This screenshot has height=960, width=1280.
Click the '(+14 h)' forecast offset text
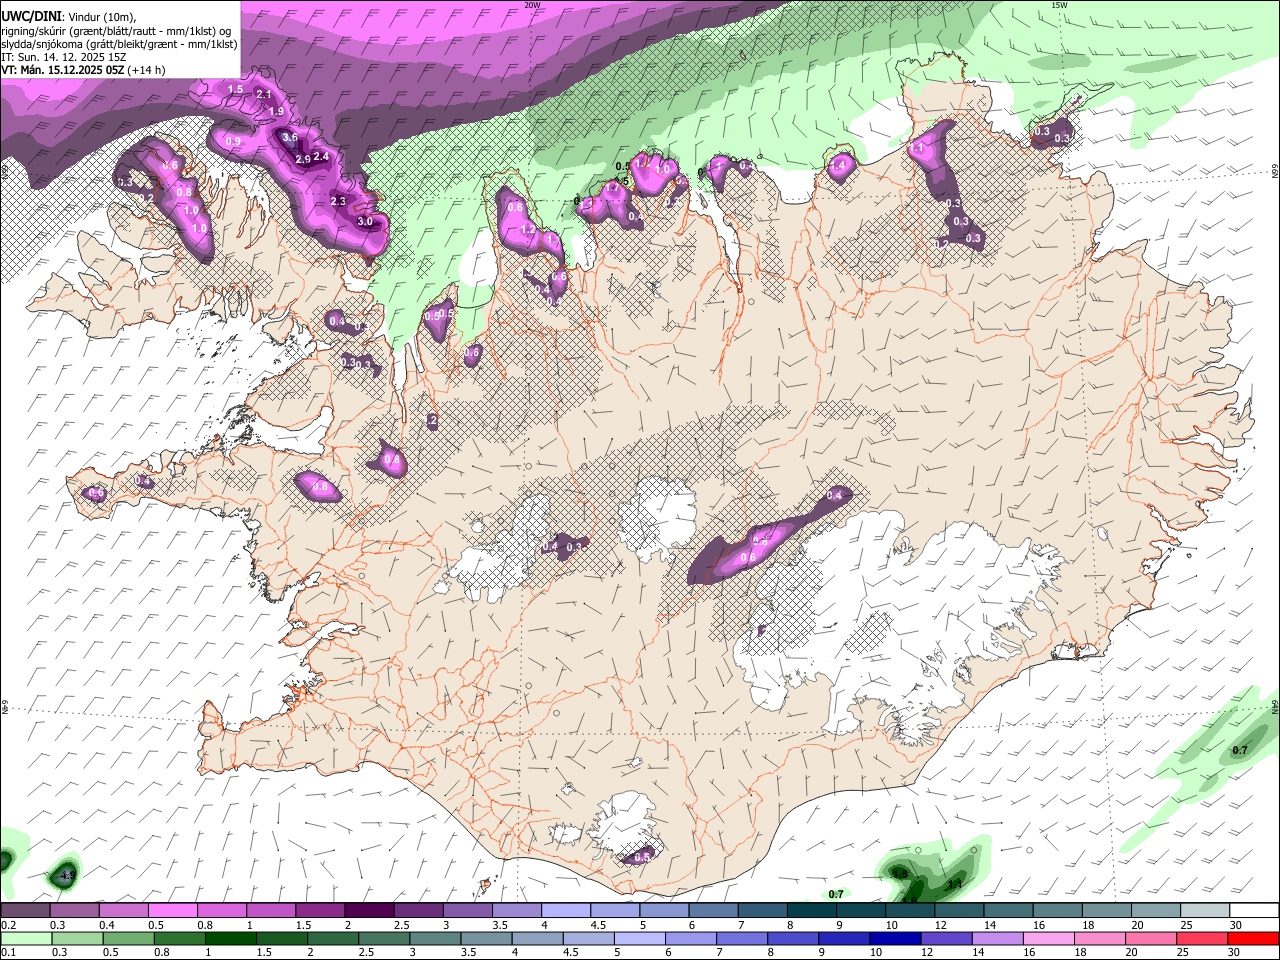(147, 70)
